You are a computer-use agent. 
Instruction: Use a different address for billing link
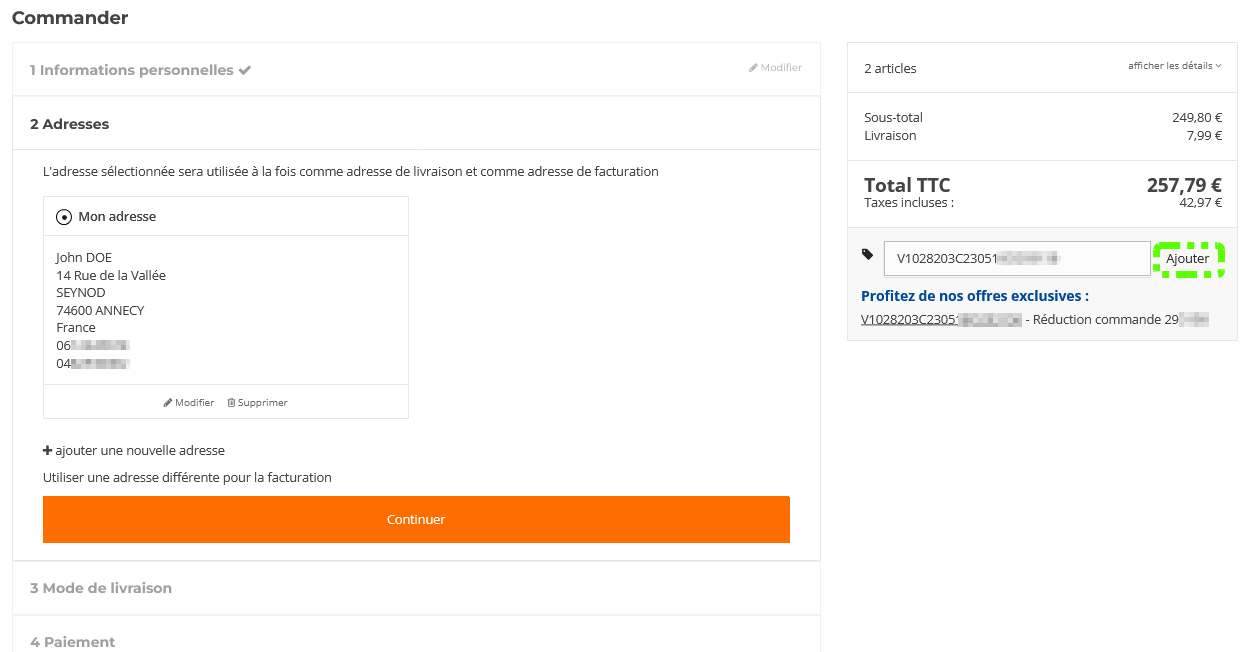pyautogui.click(x=187, y=478)
